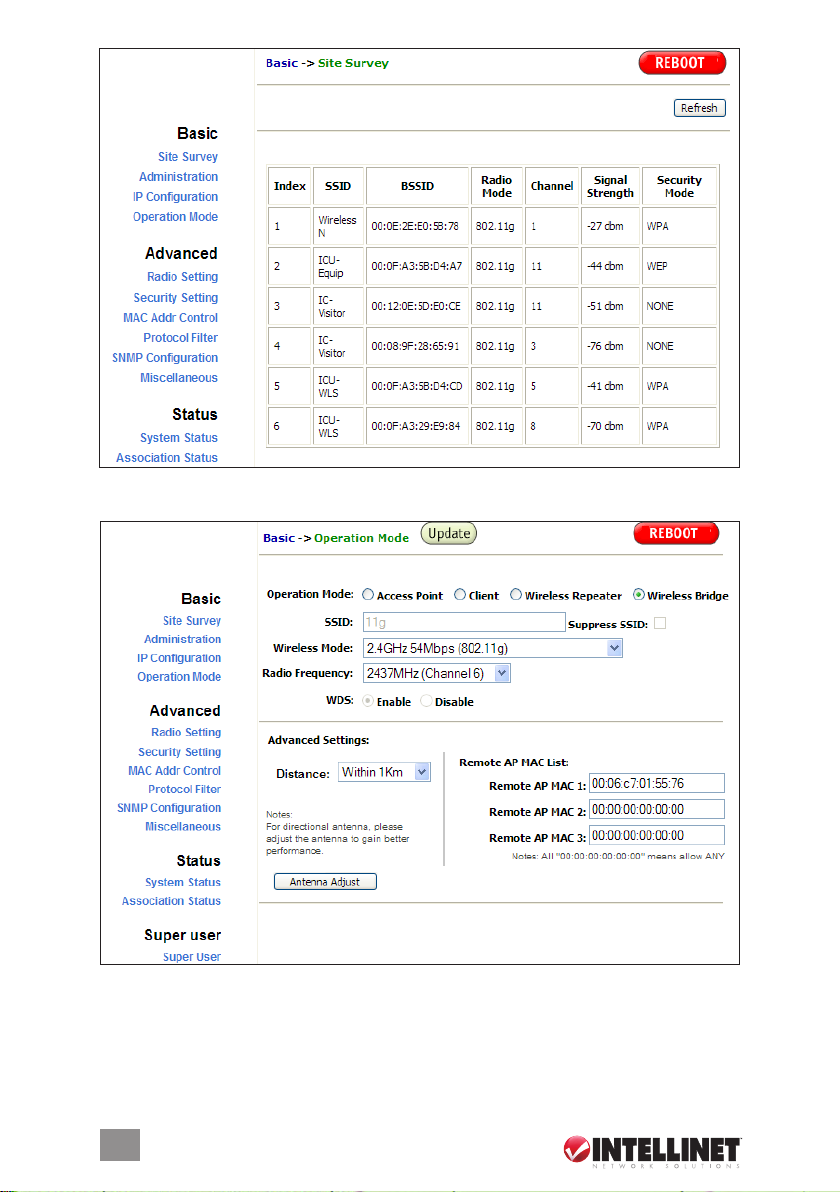Open Operation Mode in the lower sidebar

click(179, 677)
